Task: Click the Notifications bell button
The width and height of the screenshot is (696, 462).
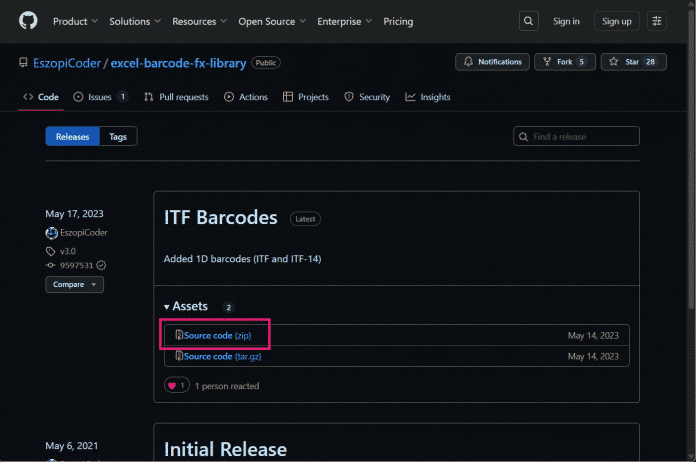Action: pos(492,62)
